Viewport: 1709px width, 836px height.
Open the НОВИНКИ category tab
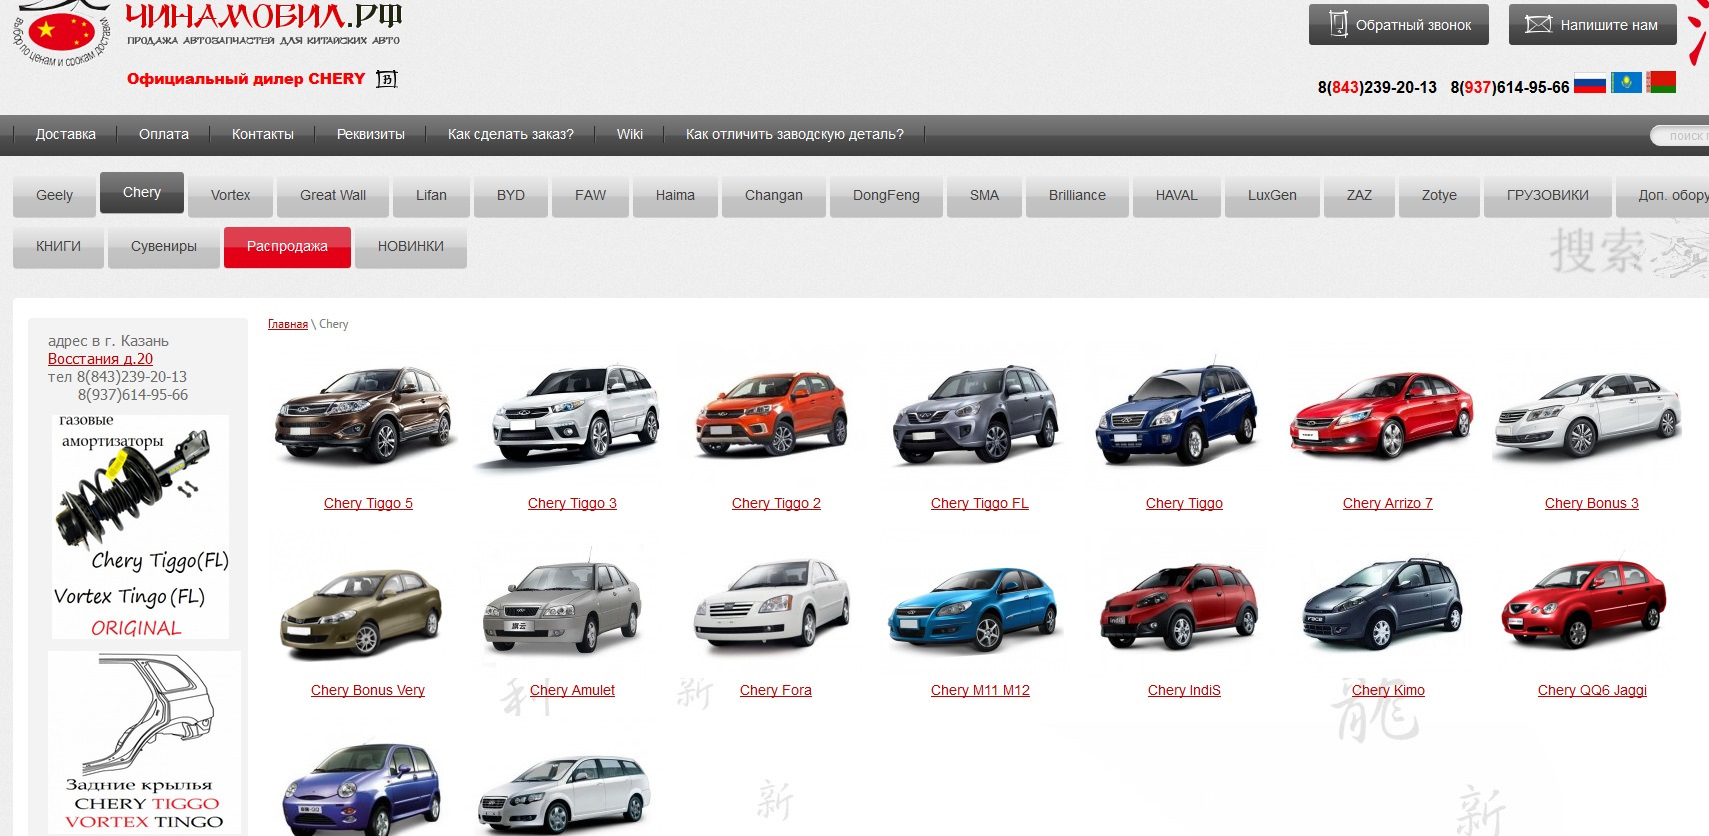click(411, 247)
